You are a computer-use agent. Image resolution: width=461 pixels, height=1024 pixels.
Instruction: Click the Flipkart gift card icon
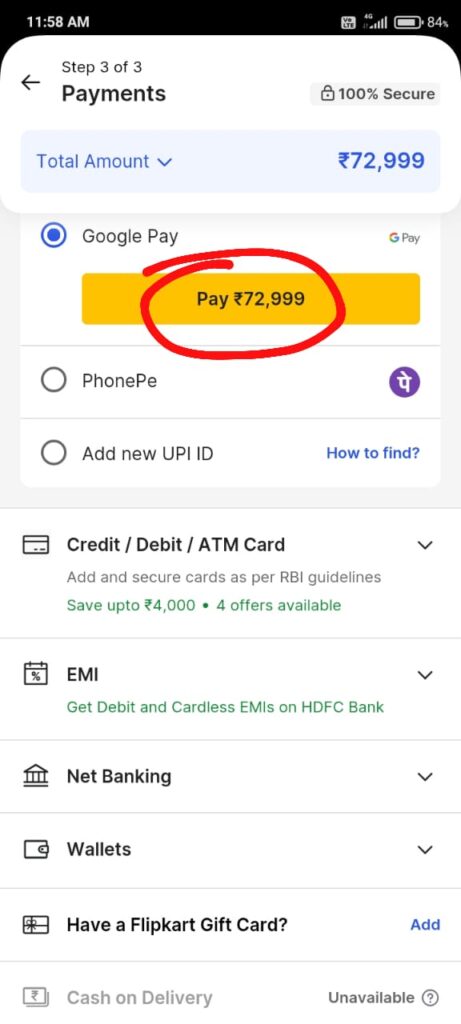[x=36, y=925]
